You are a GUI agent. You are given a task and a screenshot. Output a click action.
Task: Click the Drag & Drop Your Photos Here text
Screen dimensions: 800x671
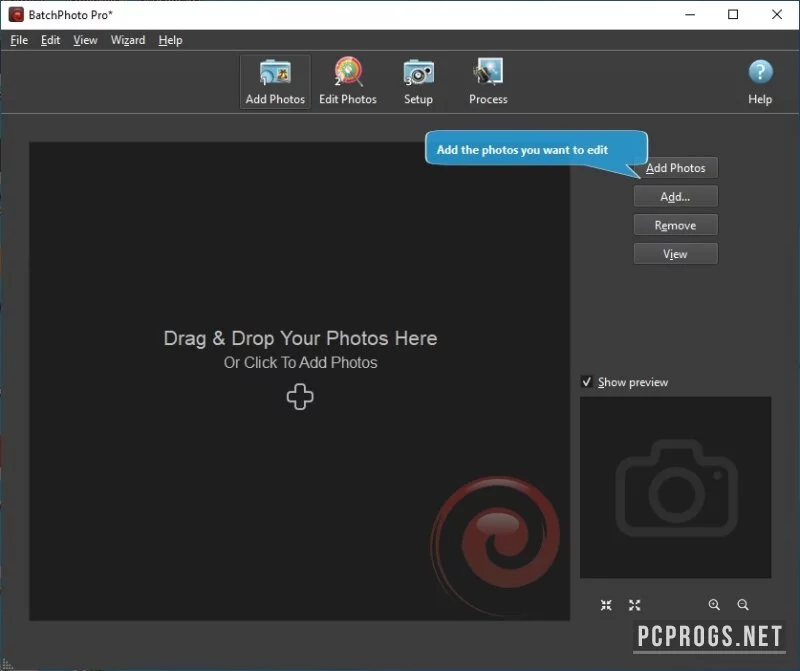pyautogui.click(x=300, y=338)
